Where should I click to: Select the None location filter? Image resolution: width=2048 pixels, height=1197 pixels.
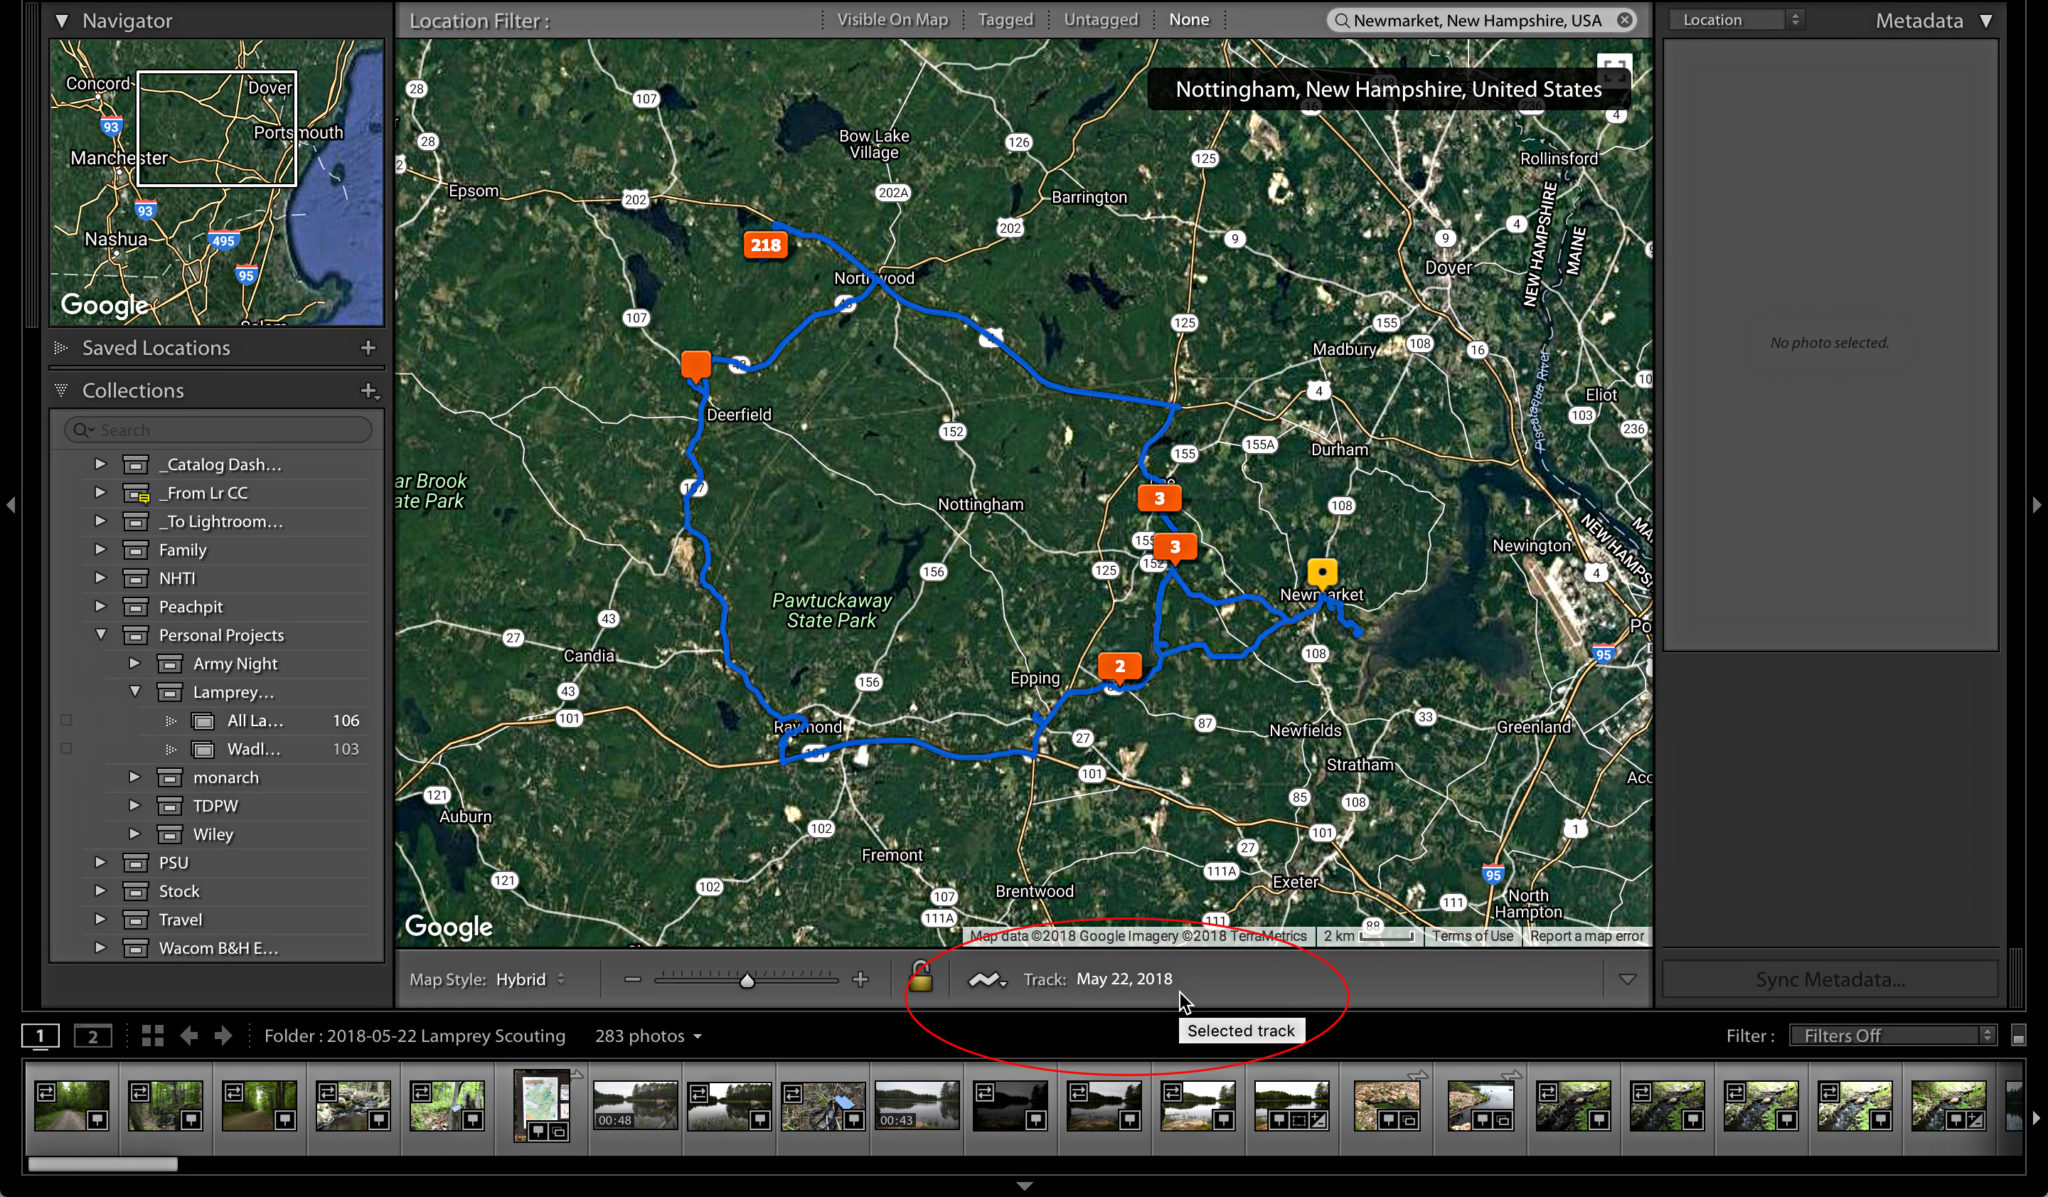click(x=1188, y=19)
